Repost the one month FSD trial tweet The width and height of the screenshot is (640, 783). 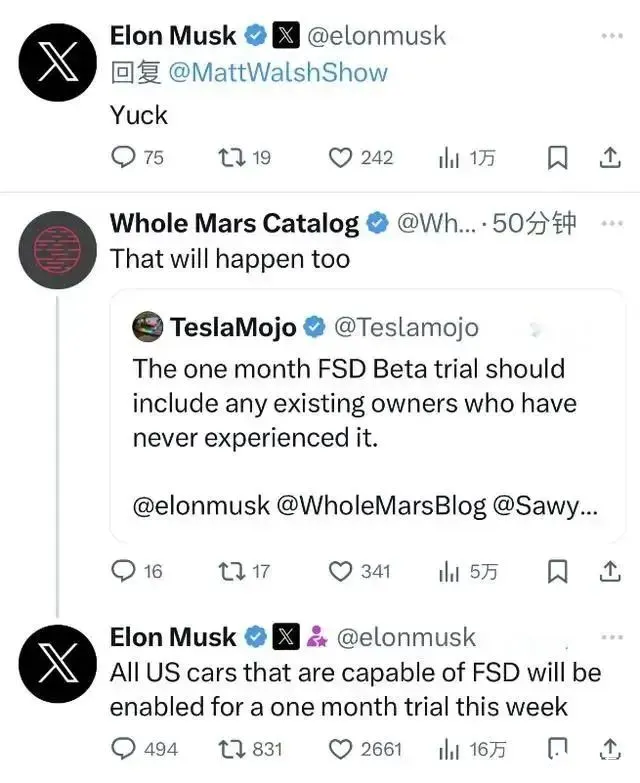(x=231, y=748)
